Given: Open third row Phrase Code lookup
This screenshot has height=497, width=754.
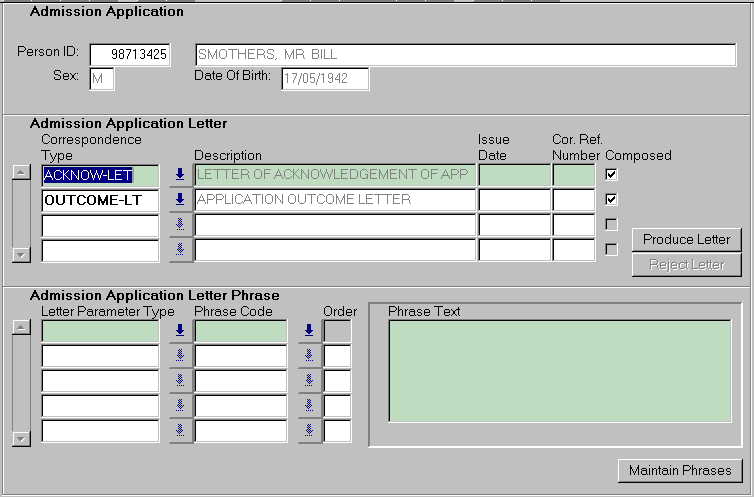Looking at the screenshot, I should pyautogui.click(x=309, y=381).
